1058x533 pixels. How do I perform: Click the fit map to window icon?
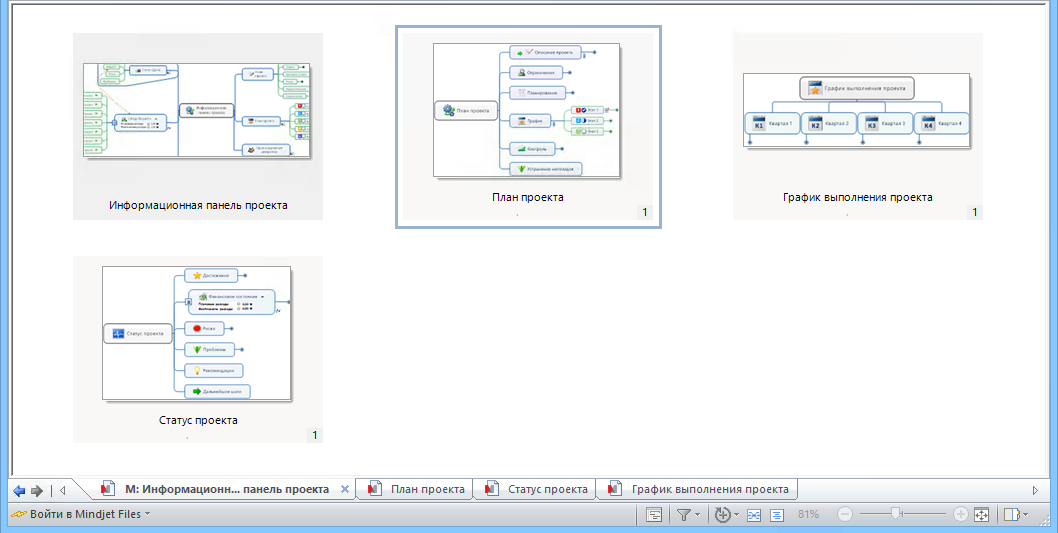click(981, 515)
